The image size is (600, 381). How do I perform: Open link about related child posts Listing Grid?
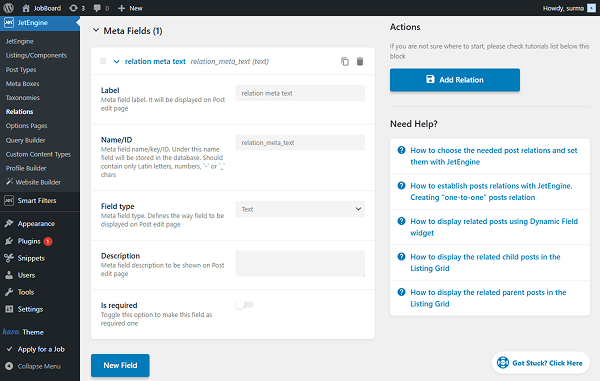(x=485, y=262)
